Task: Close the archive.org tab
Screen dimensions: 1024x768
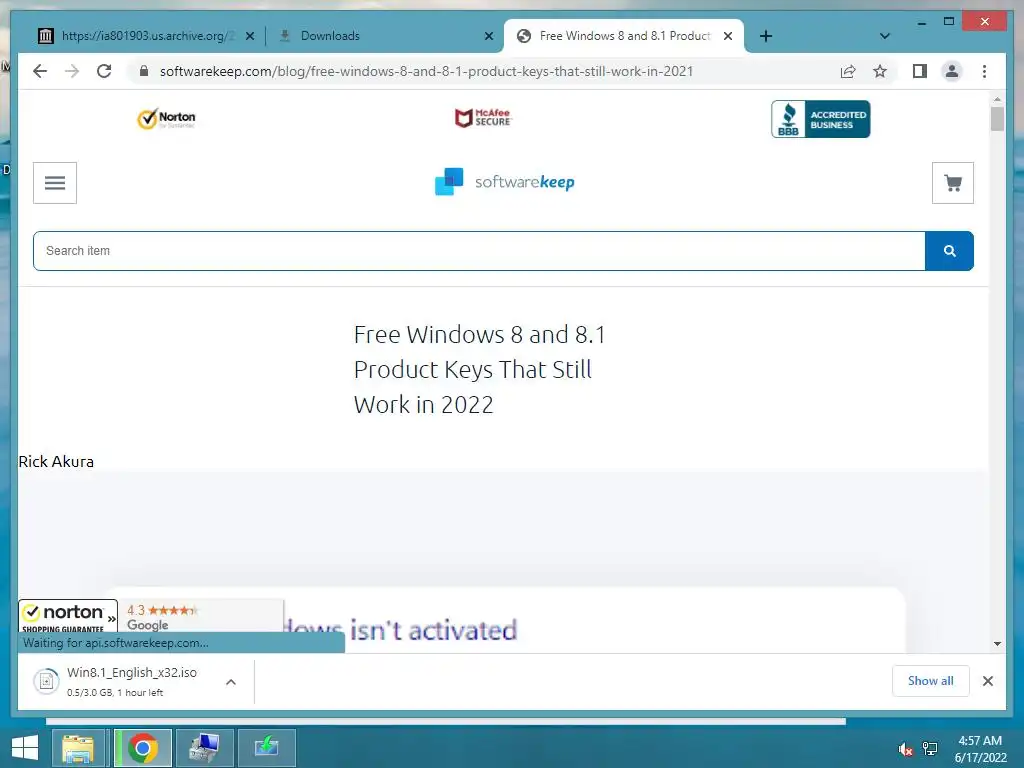Action: pyautogui.click(x=249, y=36)
